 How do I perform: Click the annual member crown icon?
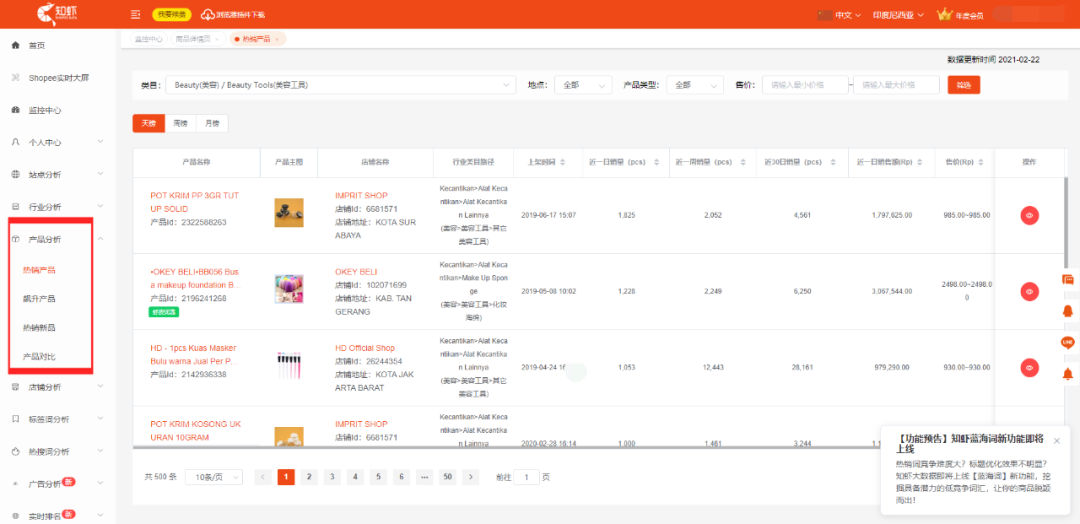pos(944,14)
